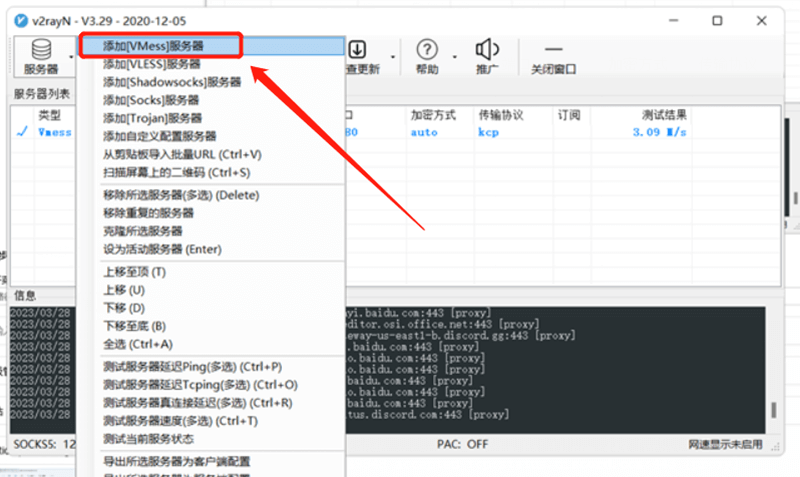Click the 加密方式 column header
800x477 pixels.
point(433,115)
